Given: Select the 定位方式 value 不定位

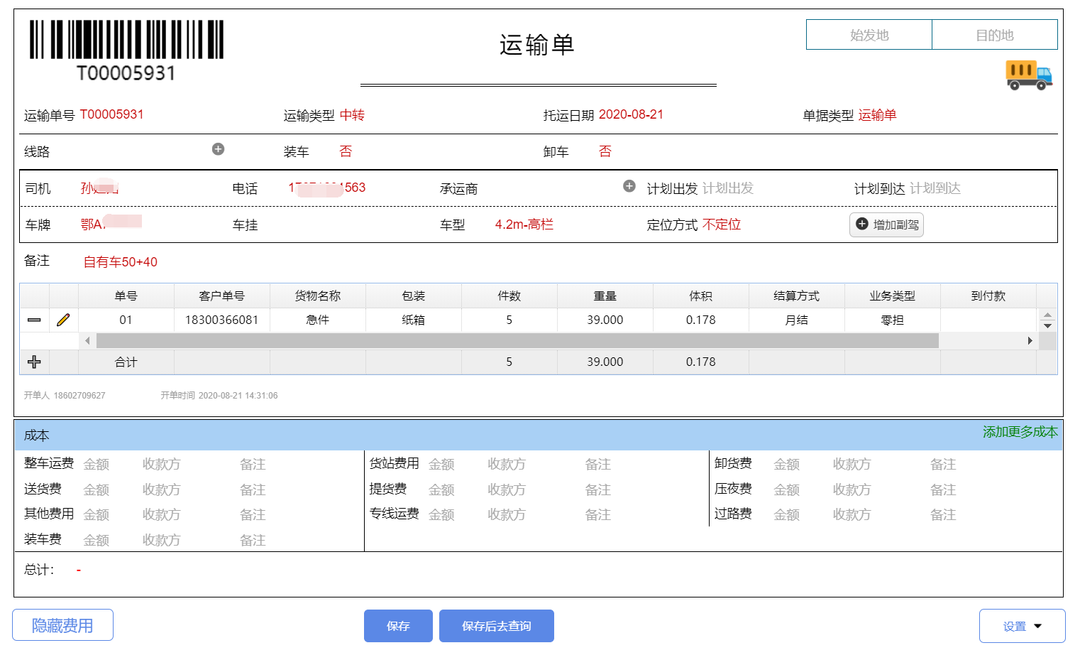Looking at the screenshot, I should point(721,225).
